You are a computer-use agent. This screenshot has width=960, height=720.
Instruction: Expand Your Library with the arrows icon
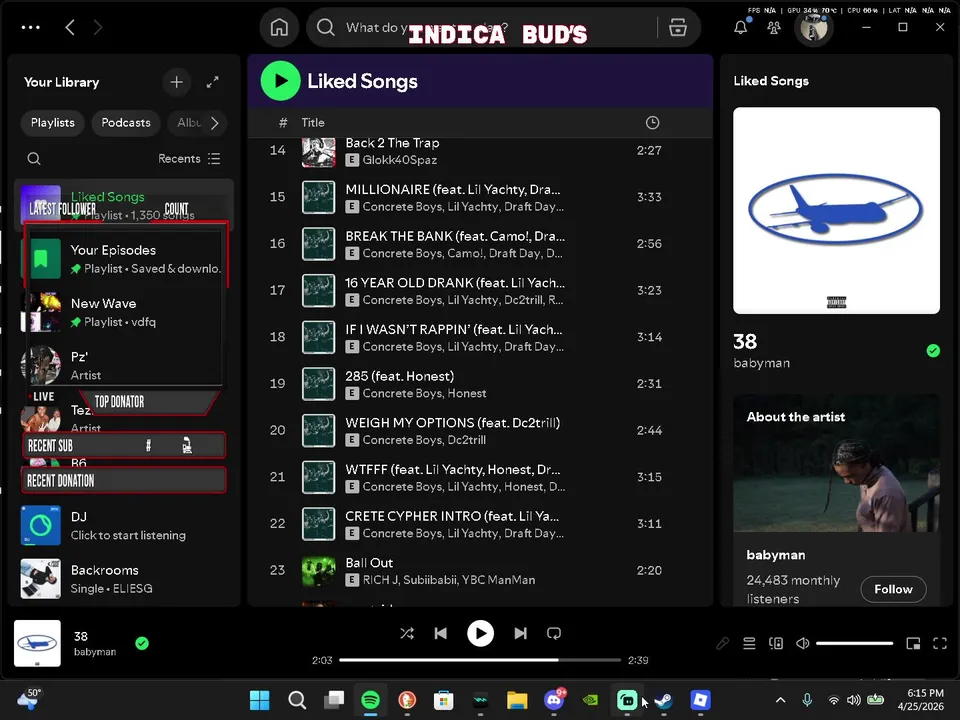[212, 82]
